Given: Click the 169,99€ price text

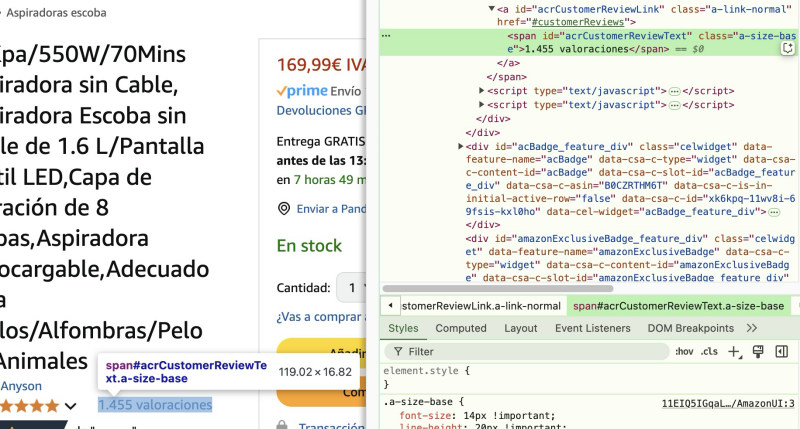Looking at the screenshot, I should (321, 65).
